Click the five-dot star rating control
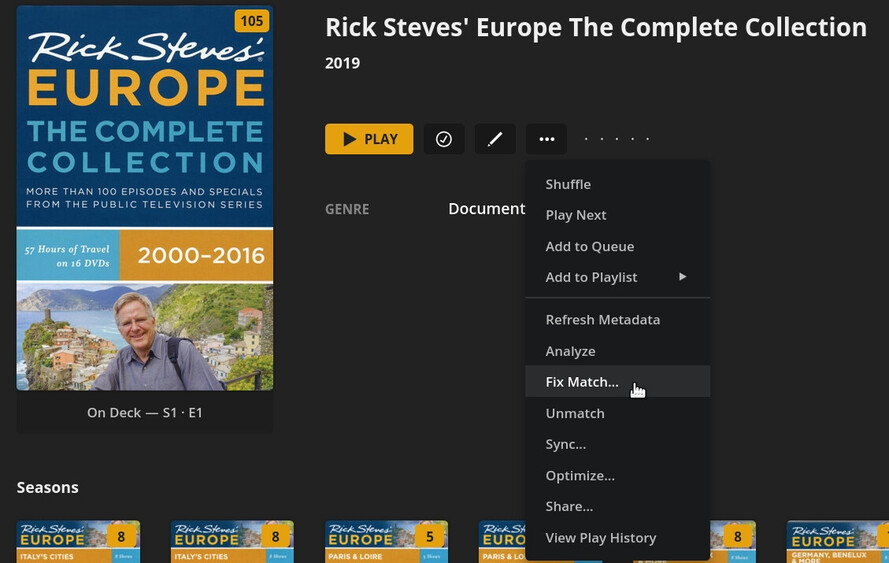Viewport: 889px width, 563px height. (x=617, y=139)
